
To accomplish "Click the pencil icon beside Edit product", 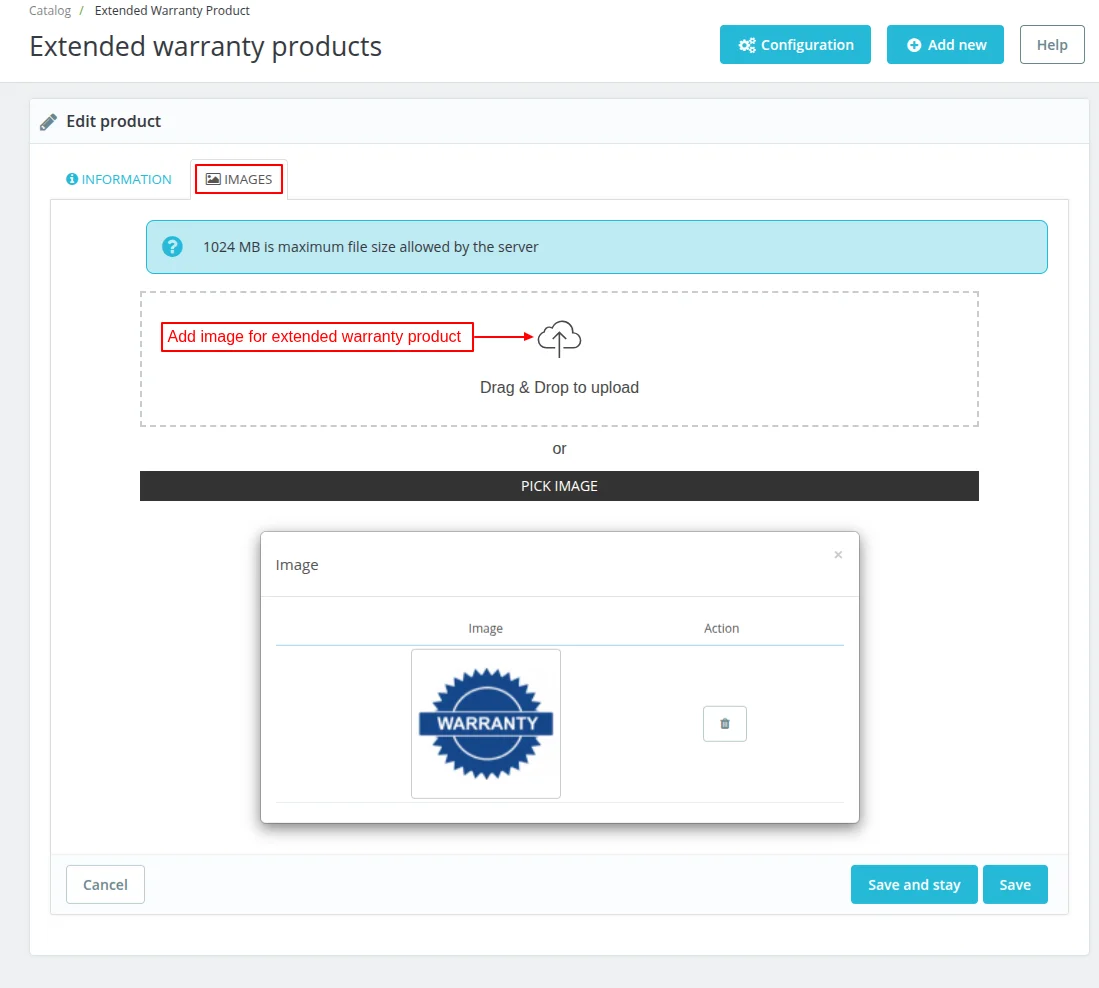I will pyautogui.click(x=48, y=120).
